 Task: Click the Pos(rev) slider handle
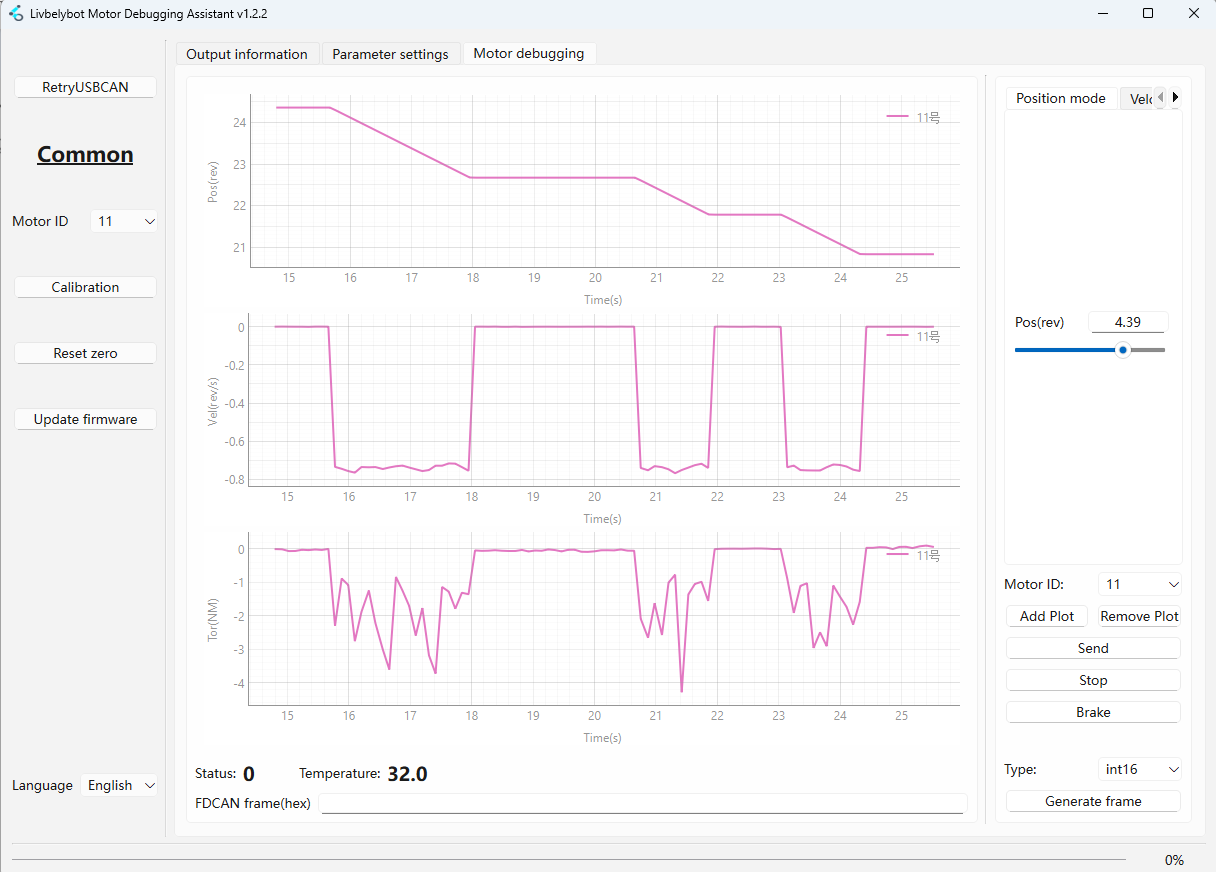[1123, 350]
